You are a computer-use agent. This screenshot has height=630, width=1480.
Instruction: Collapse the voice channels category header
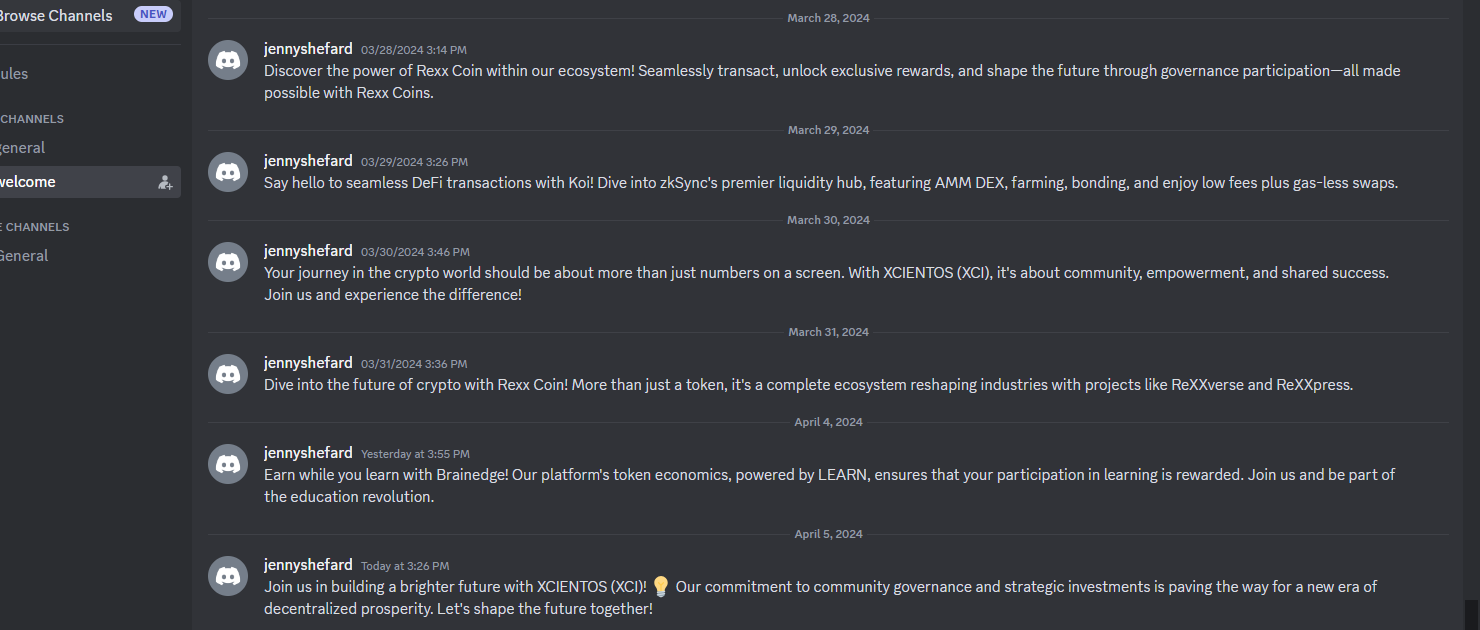point(36,227)
